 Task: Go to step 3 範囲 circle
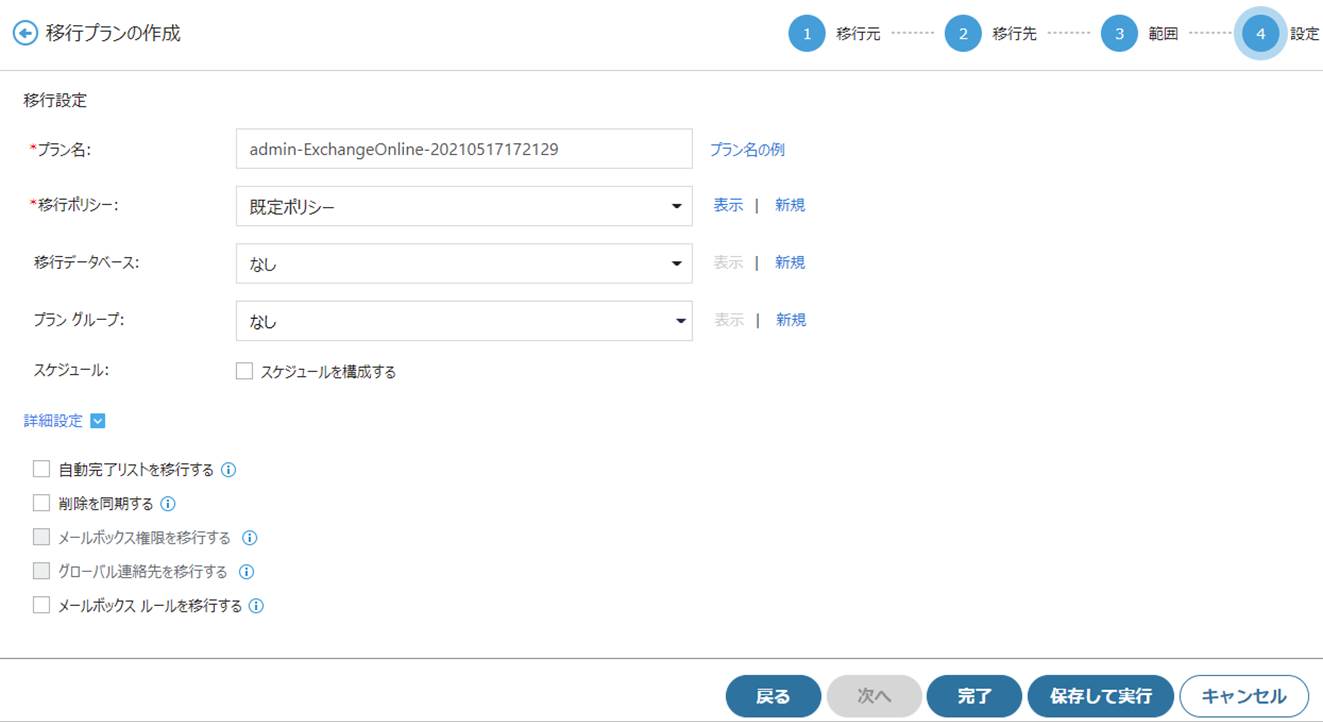(x=1119, y=33)
